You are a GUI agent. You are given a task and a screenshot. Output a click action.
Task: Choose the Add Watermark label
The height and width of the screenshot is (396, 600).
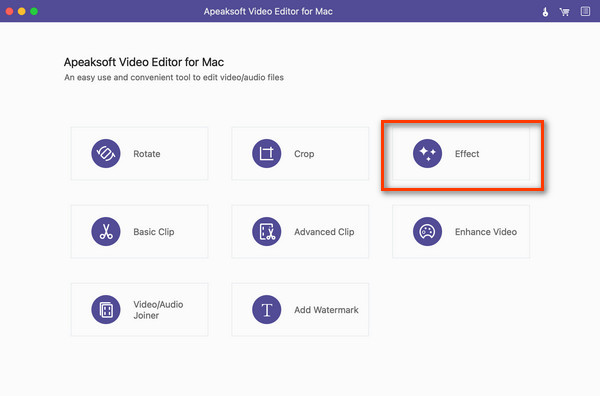(x=326, y=310)
